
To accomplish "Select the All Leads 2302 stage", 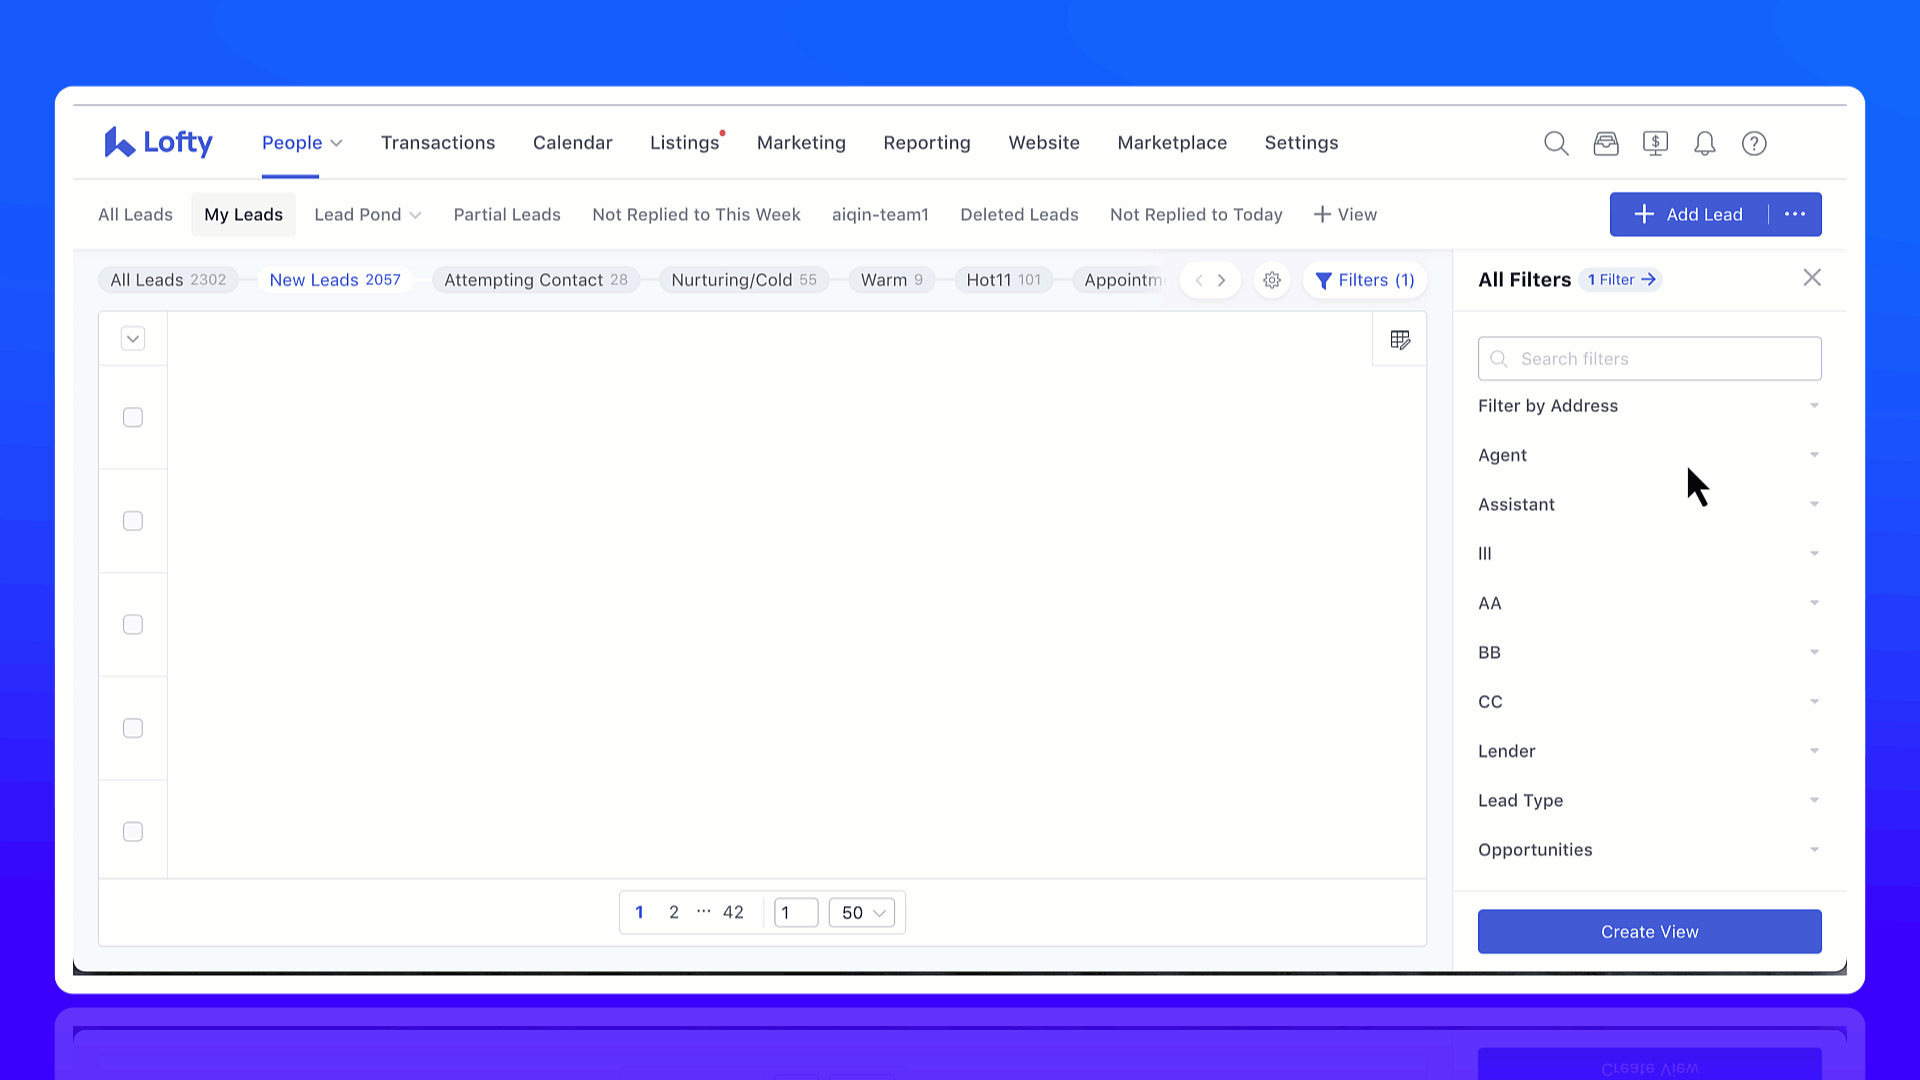I will click(168, 280).
